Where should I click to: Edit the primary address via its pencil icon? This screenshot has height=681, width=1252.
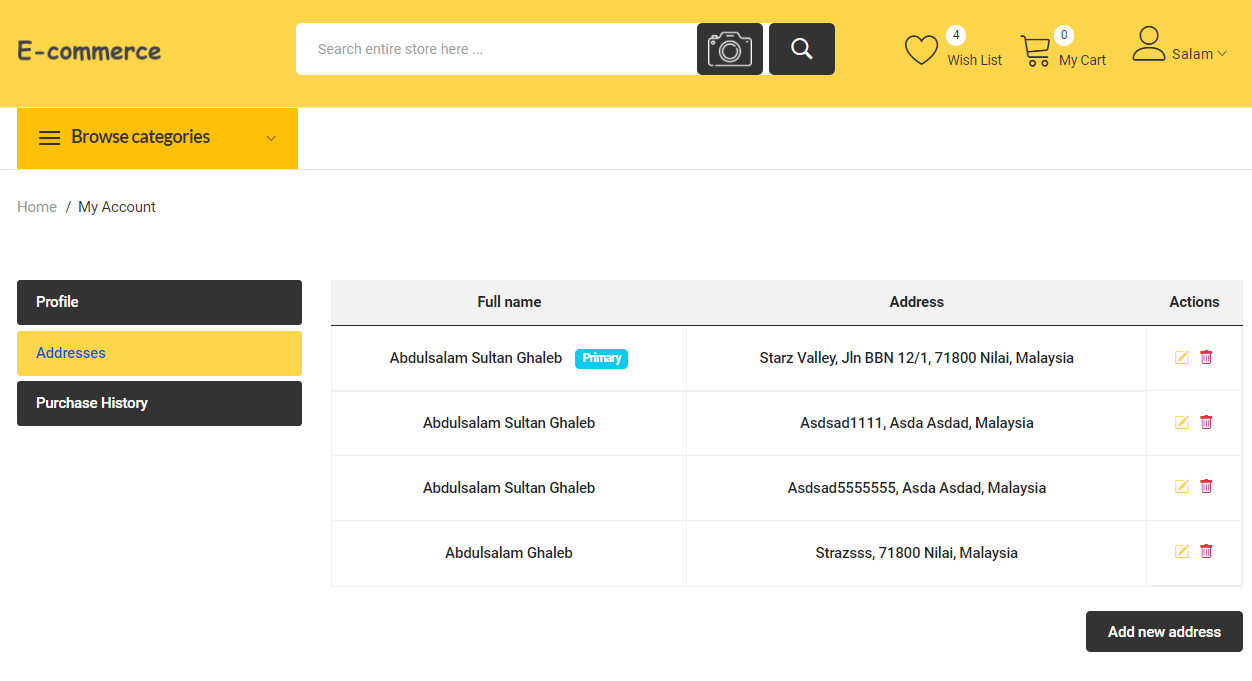pos(1181,356)
